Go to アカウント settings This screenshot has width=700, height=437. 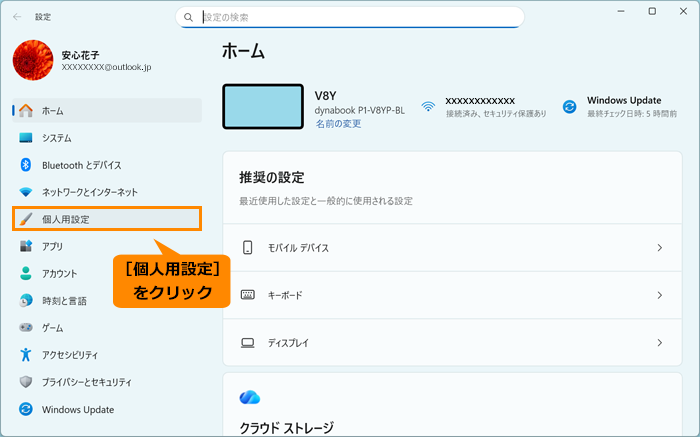point(107,273)
